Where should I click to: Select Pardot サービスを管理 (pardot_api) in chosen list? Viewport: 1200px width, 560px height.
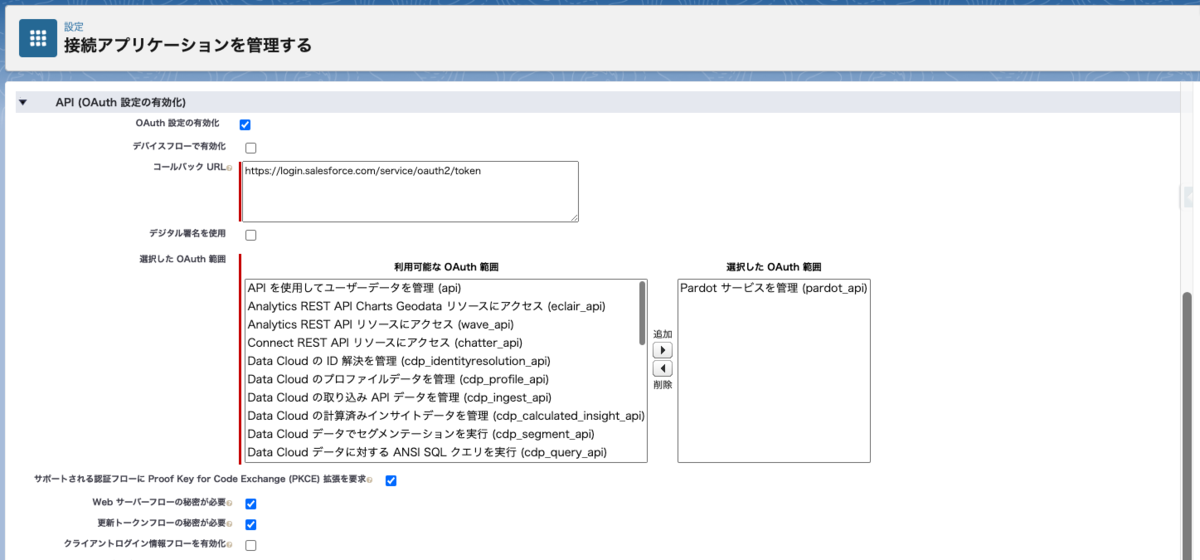[x=773, y=288]
